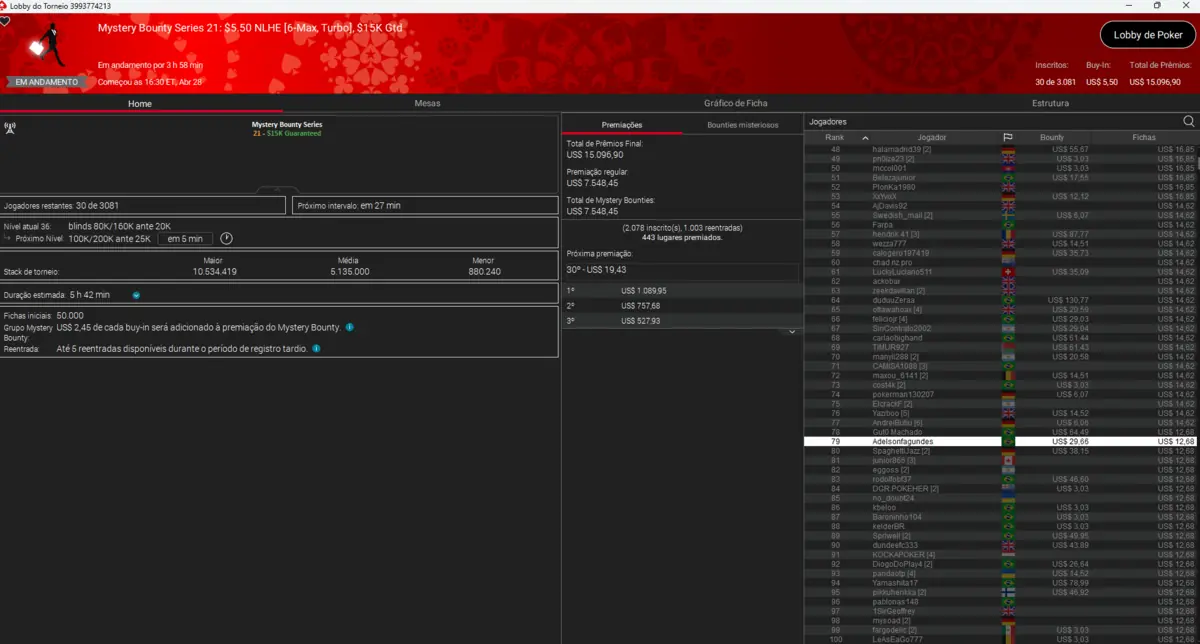Expand the prize payouts list chevron
The width and height of the screenshot is (1200, 644).
(x=791, y=331)
